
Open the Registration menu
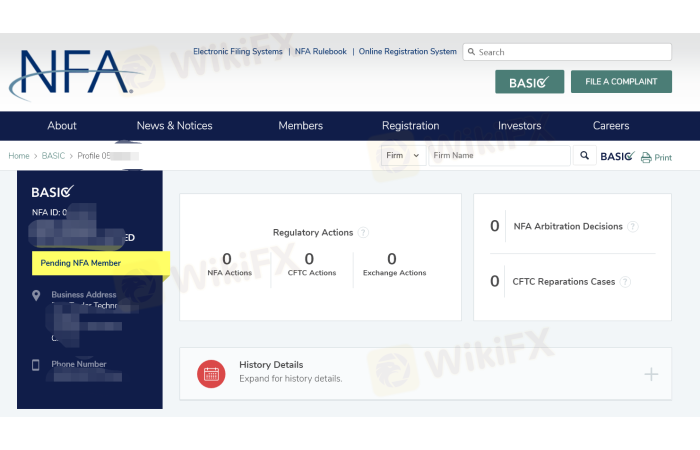[410, 126]
